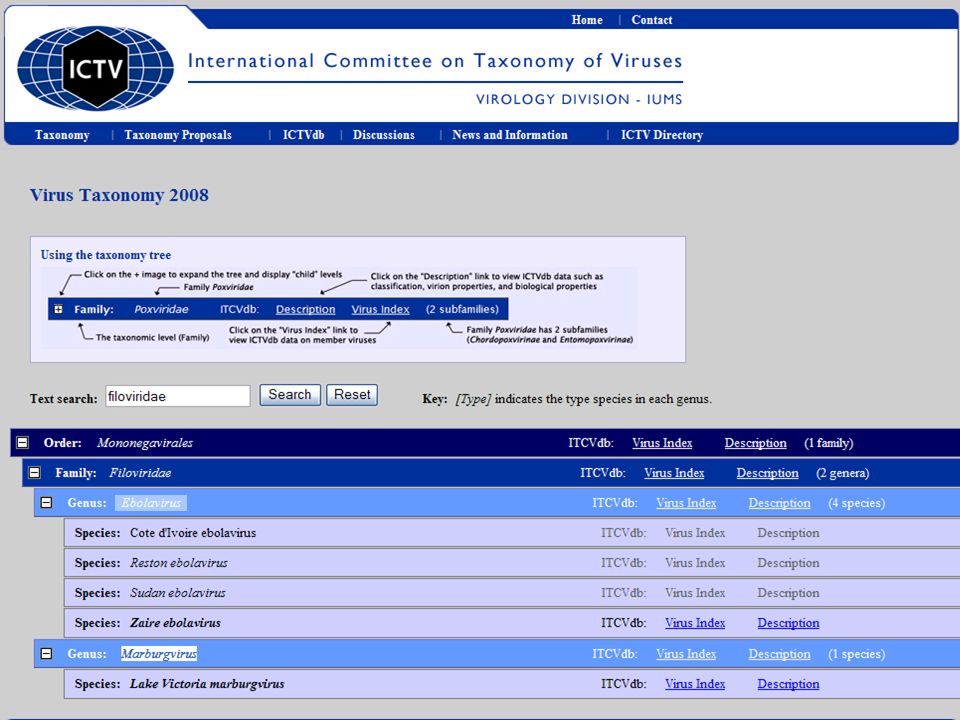This screenshot has height=720, width=960.
Task: Open the Contact link
Action: [651, 20]
